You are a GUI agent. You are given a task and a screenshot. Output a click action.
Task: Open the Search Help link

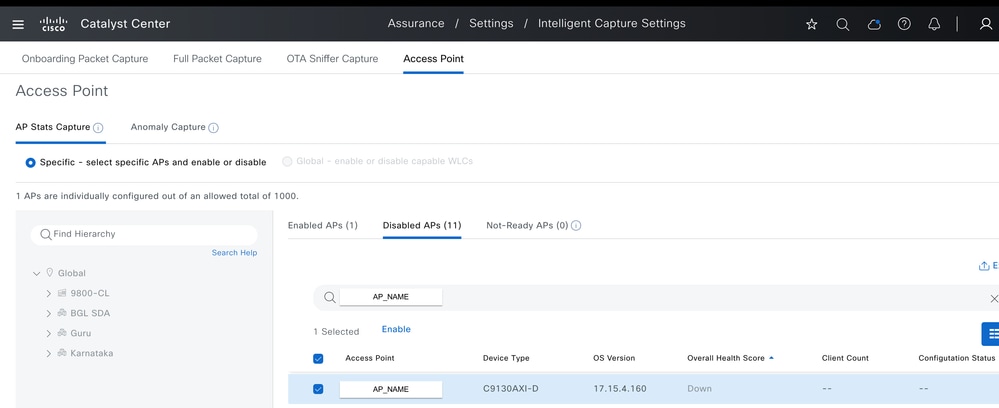point(234,253)
